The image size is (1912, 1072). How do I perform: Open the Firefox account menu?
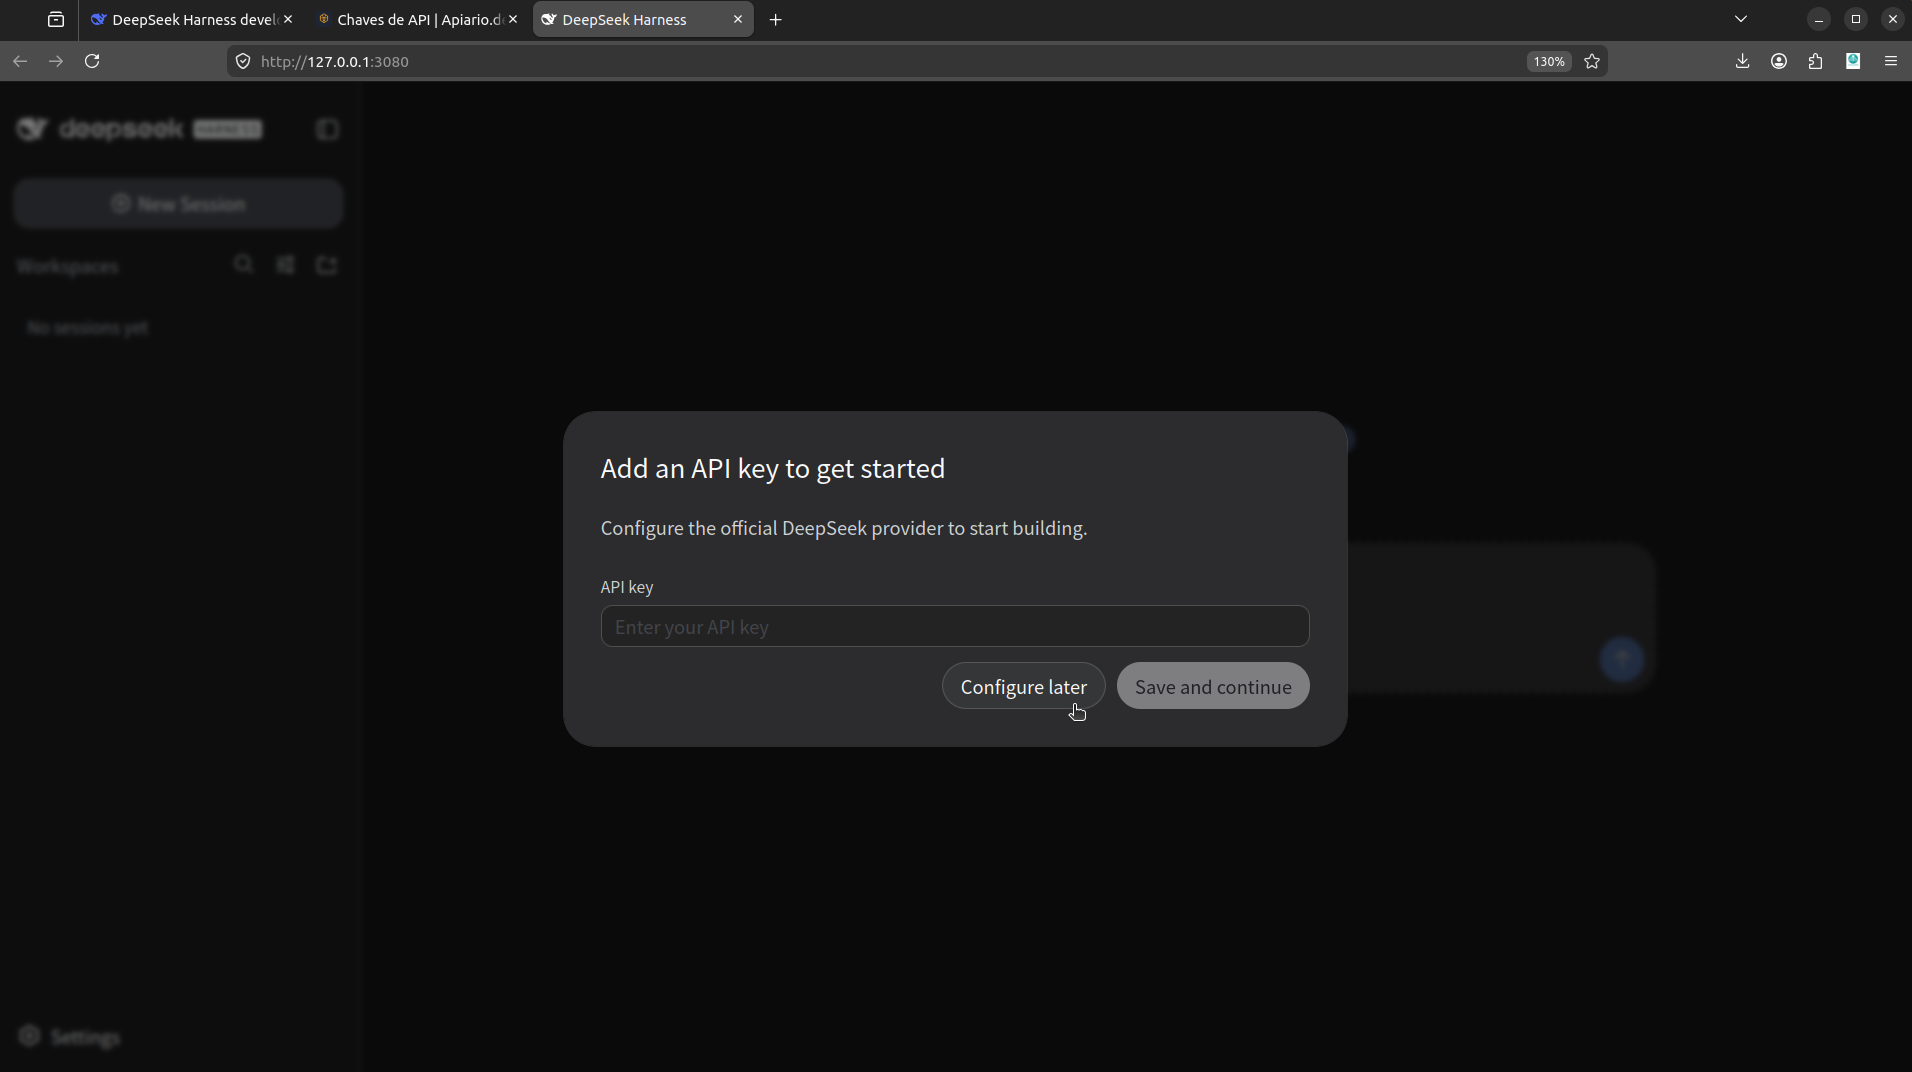(x=1779, y=61)
